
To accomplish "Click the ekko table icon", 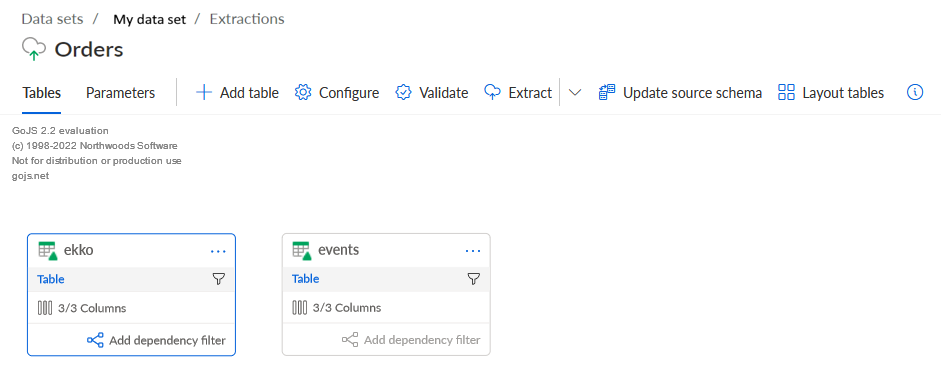I will point(48,251).
